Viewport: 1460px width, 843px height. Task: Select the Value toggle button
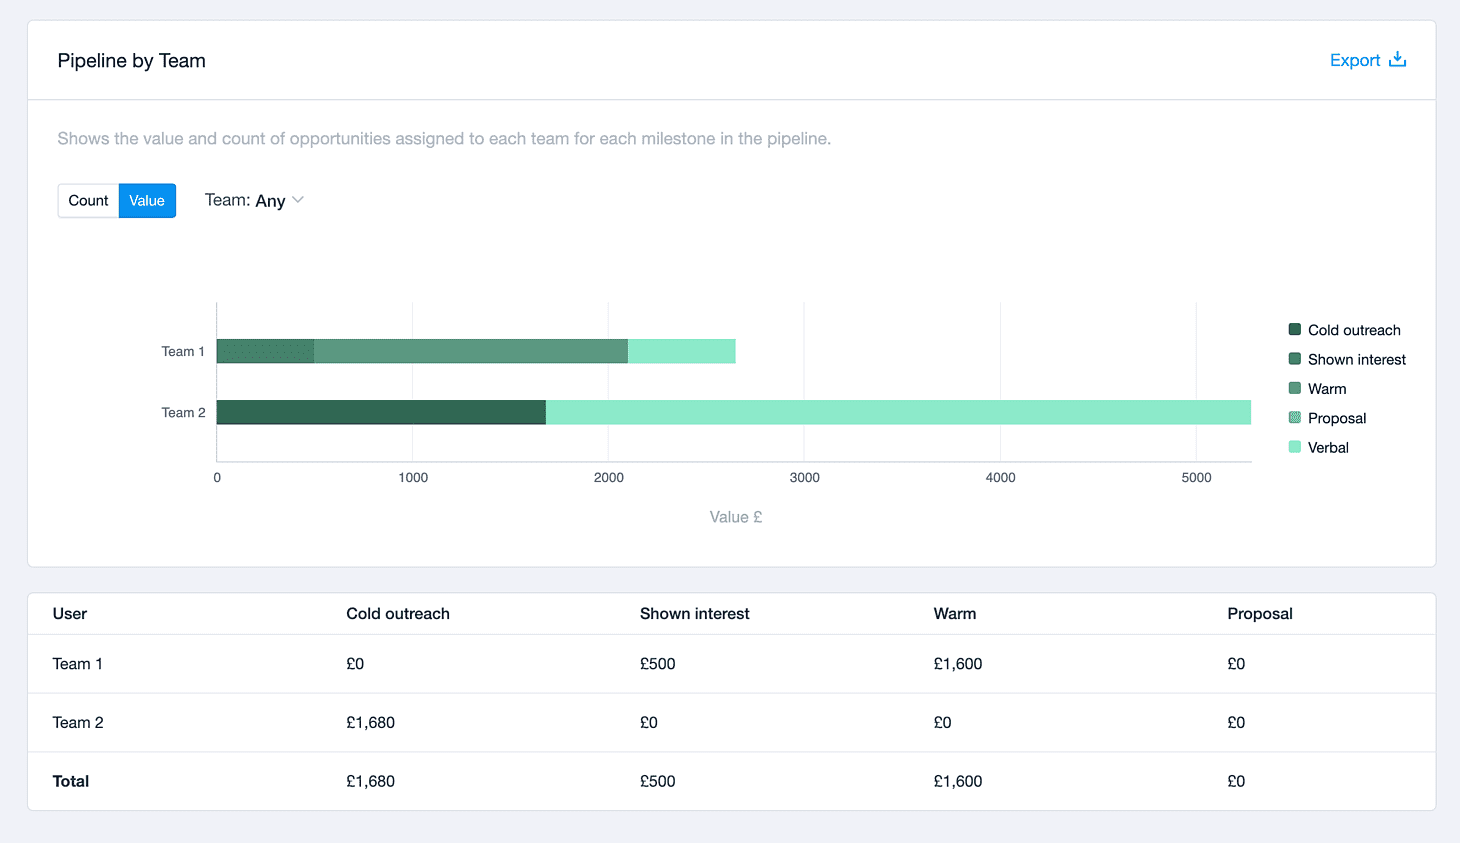[x=147, y=201]
